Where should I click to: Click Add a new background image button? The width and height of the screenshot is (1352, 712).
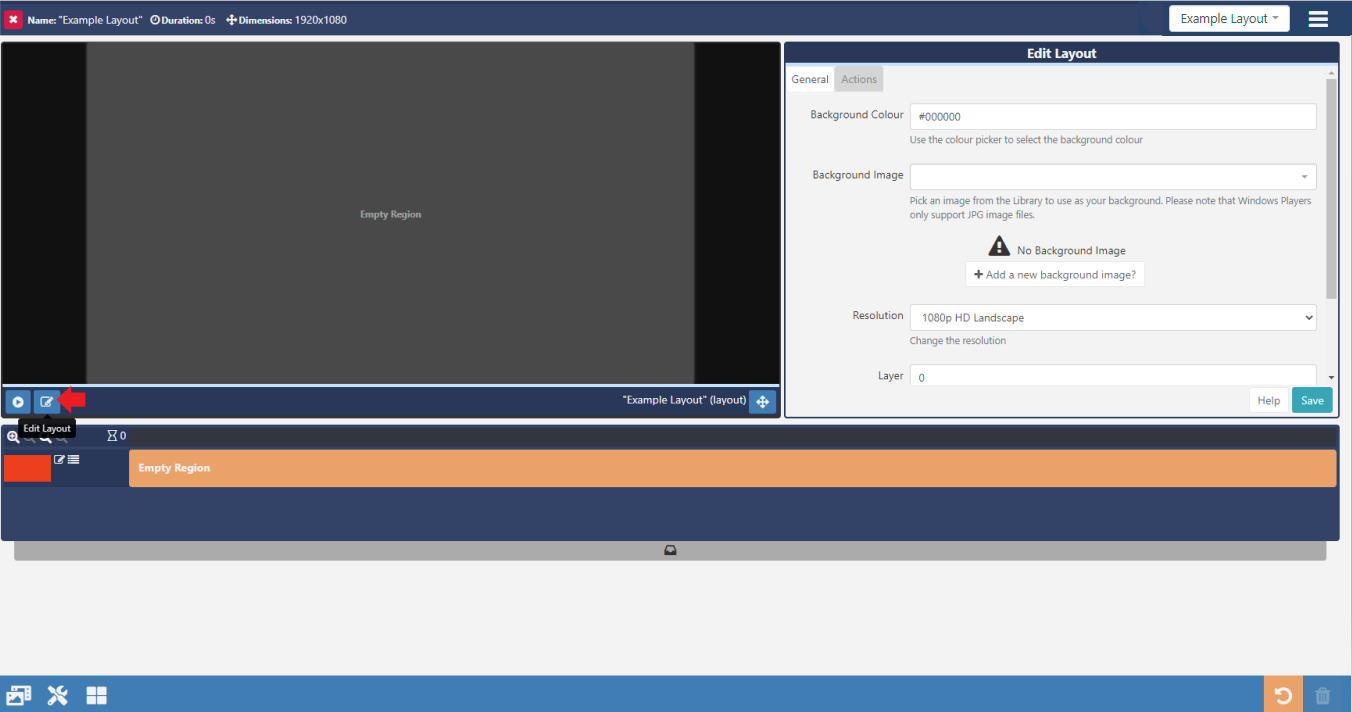(x=1055, y=273)
